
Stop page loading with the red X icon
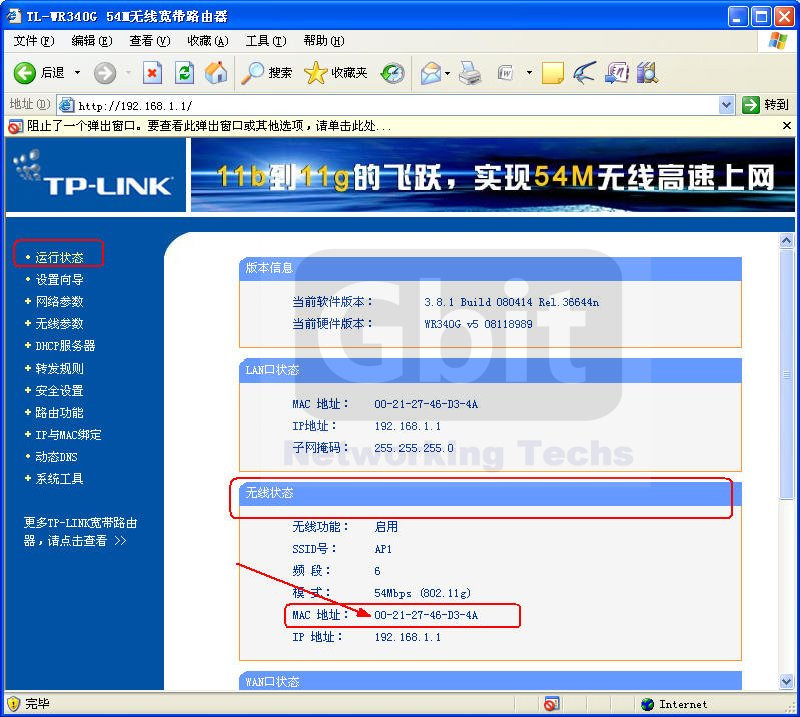tap(152, 73)
